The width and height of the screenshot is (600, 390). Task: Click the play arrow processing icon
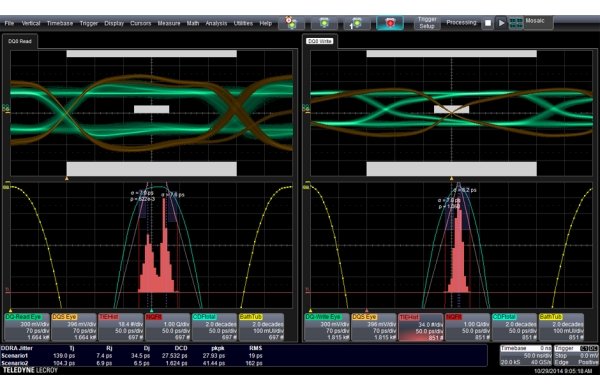pyautogui.click(x=501, y=23)
